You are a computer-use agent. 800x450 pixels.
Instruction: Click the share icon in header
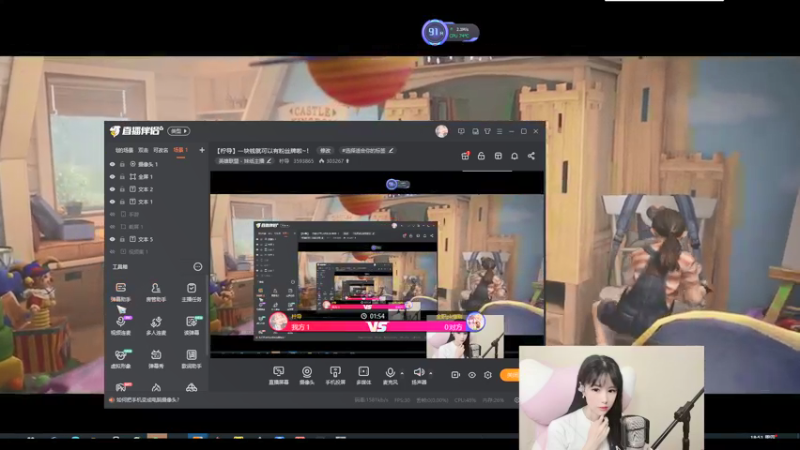click(531, 156)
